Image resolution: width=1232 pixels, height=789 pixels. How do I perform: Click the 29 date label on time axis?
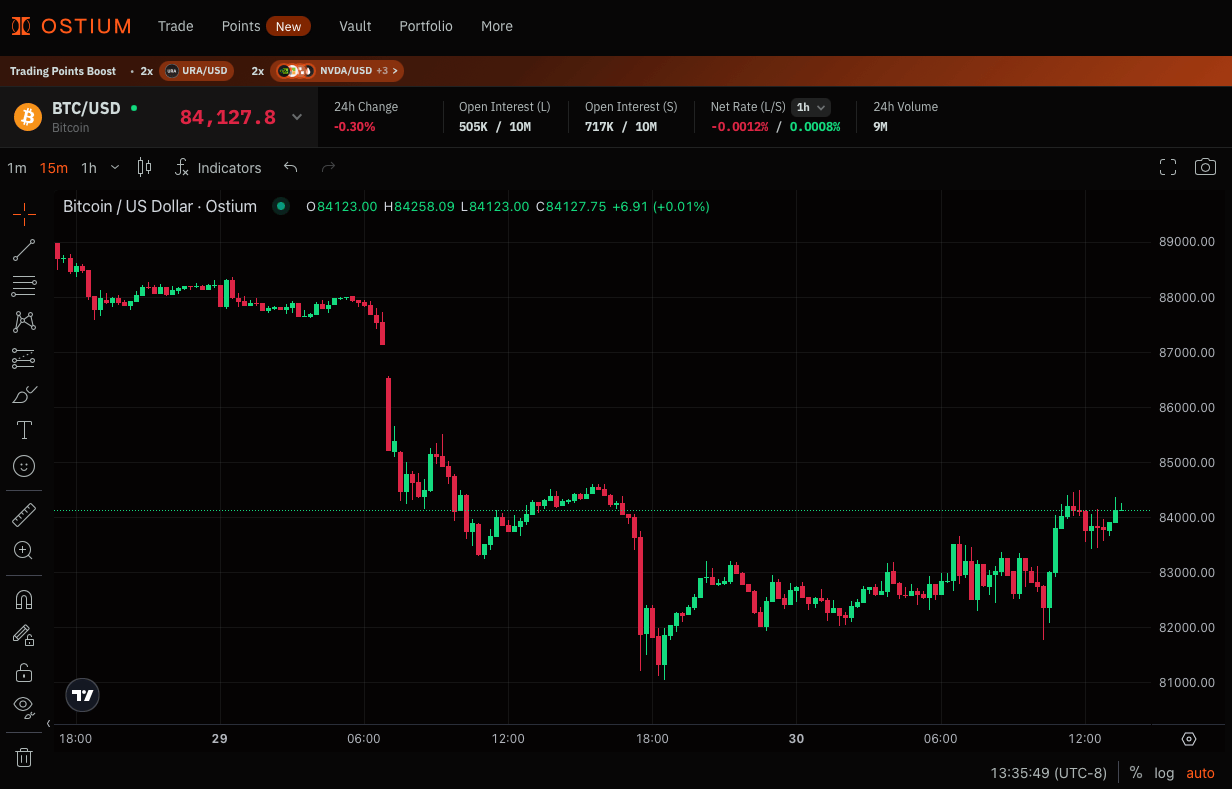coord(220,739)
